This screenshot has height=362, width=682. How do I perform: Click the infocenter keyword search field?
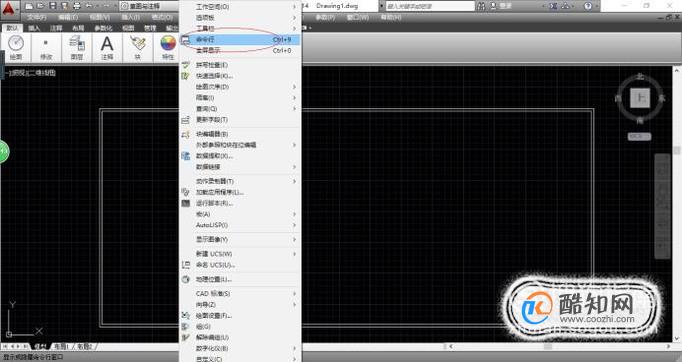click(x=430, y=6)
